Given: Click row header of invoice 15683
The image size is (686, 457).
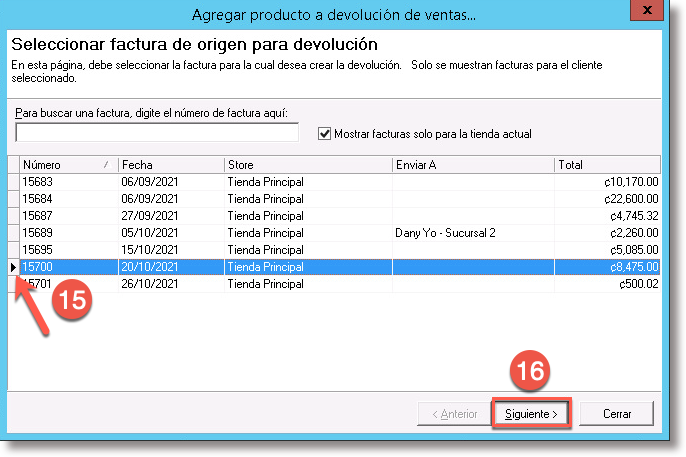Looking at the screenshot, I should point(13,181).
